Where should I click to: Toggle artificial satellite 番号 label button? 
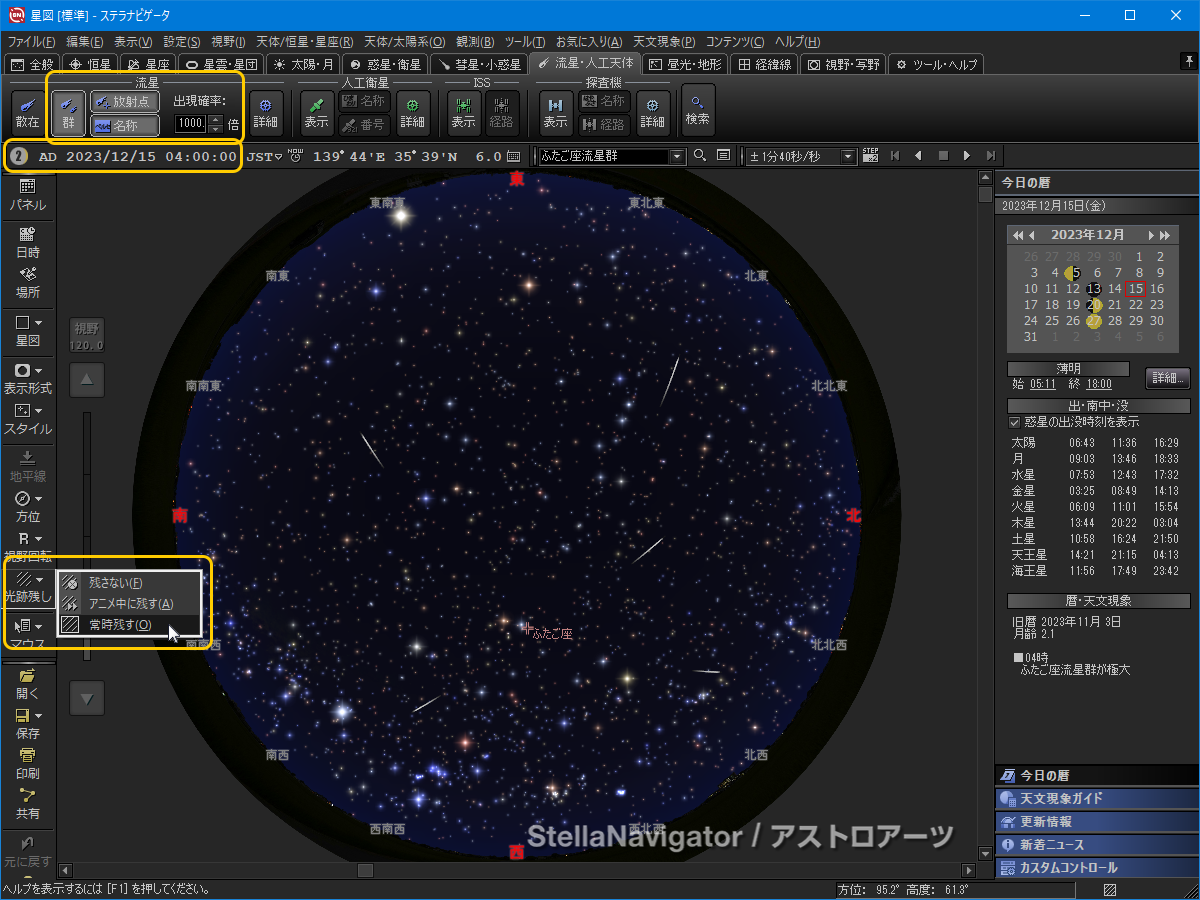pyautogui.click(x=363, y=125)
